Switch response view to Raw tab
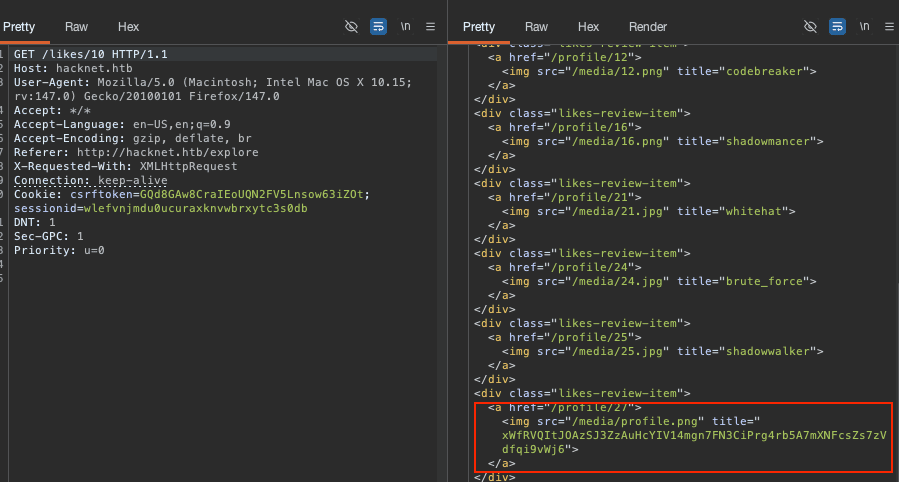The image size is (899, 482). [x=536, y=27]
